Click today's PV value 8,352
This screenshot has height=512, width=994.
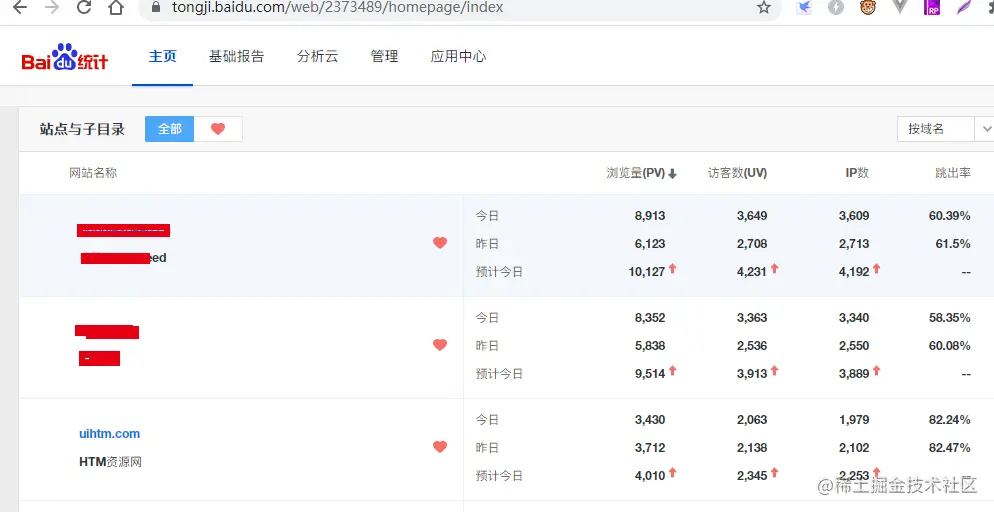click(650, 317)
